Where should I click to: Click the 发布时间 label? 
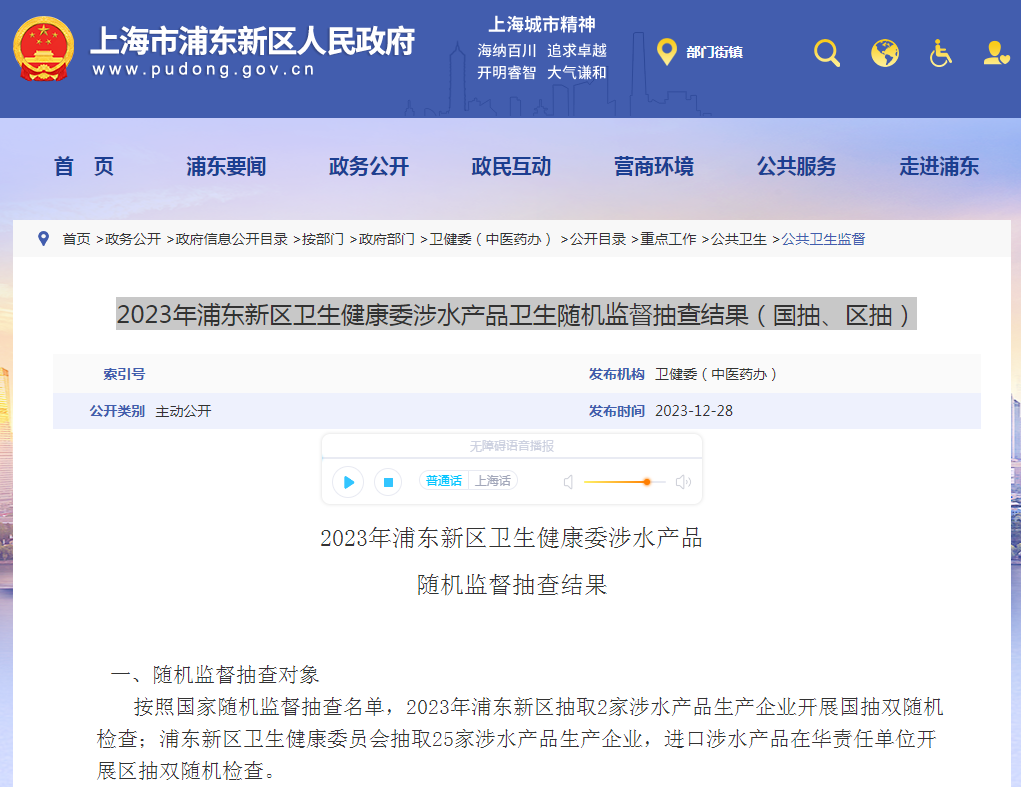(x=616, y=411)
